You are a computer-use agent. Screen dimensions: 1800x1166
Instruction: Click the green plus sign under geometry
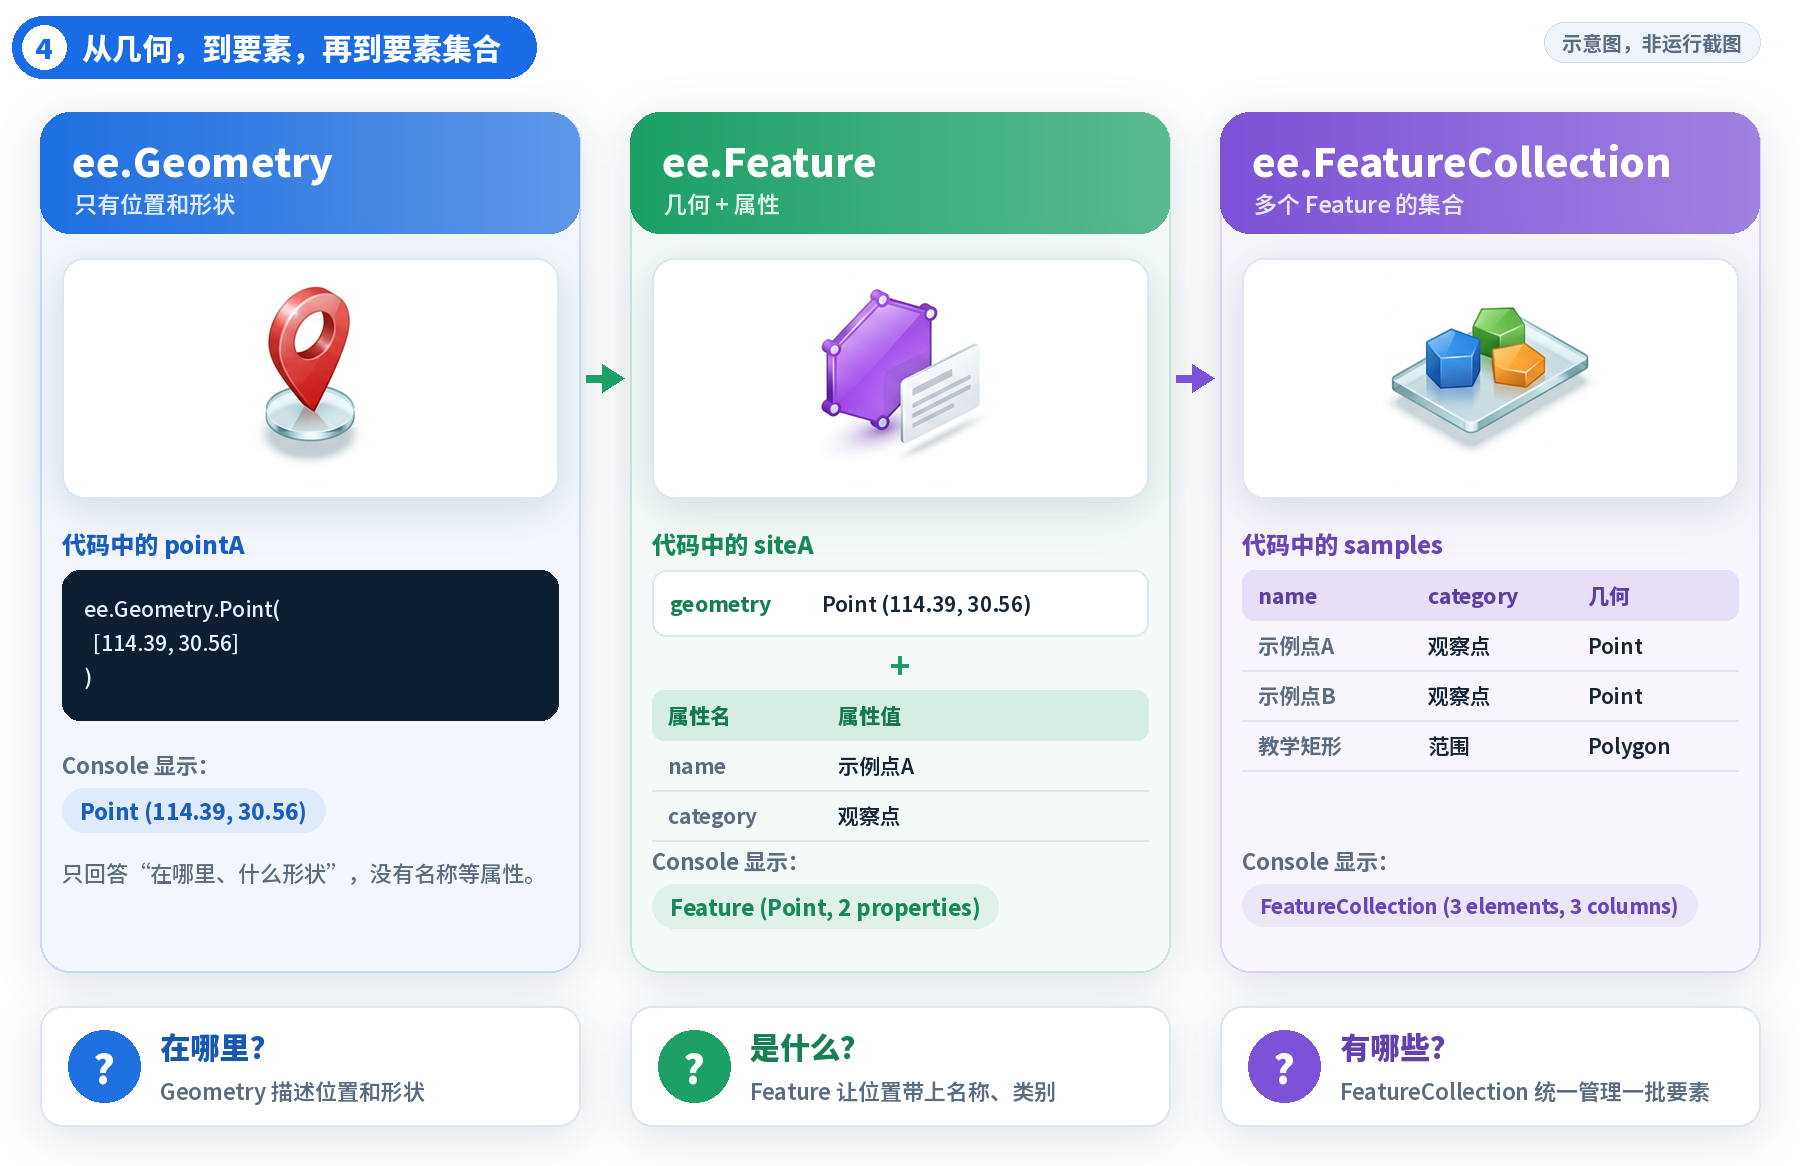point(900,666)
